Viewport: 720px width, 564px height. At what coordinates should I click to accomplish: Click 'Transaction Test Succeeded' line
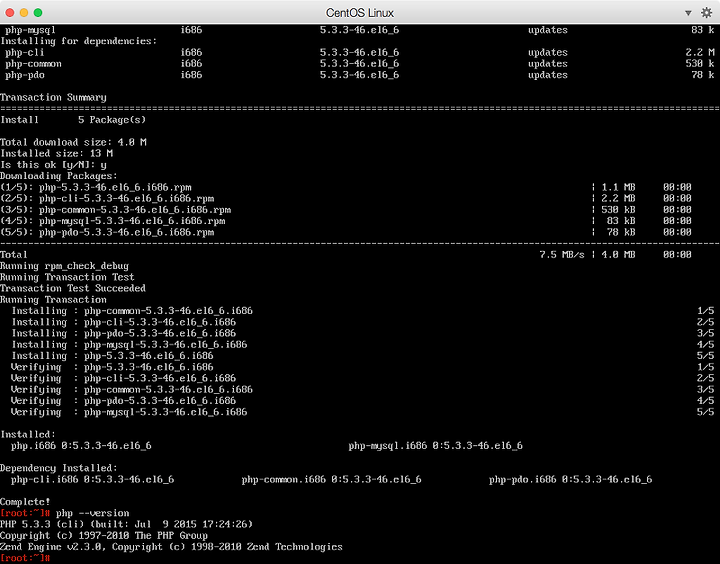tap(73, 288)
